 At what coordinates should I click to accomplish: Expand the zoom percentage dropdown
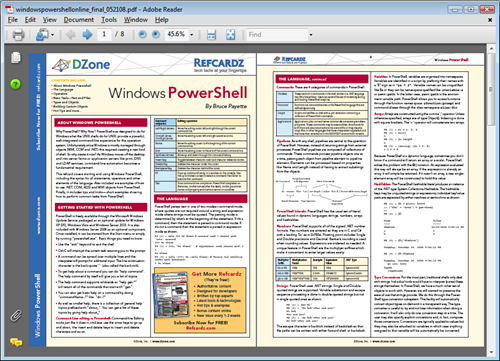[192, 35]
